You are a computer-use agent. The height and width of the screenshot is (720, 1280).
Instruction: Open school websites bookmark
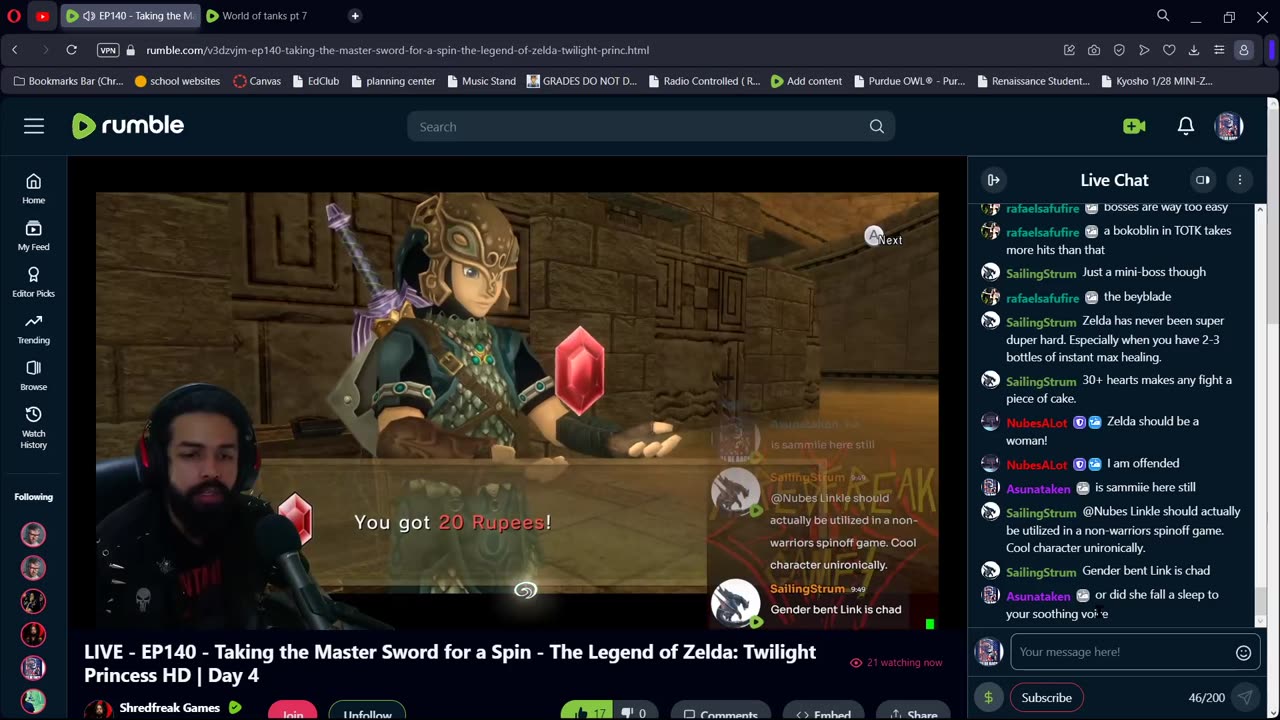pyautogui.click(x=177, y=81)
